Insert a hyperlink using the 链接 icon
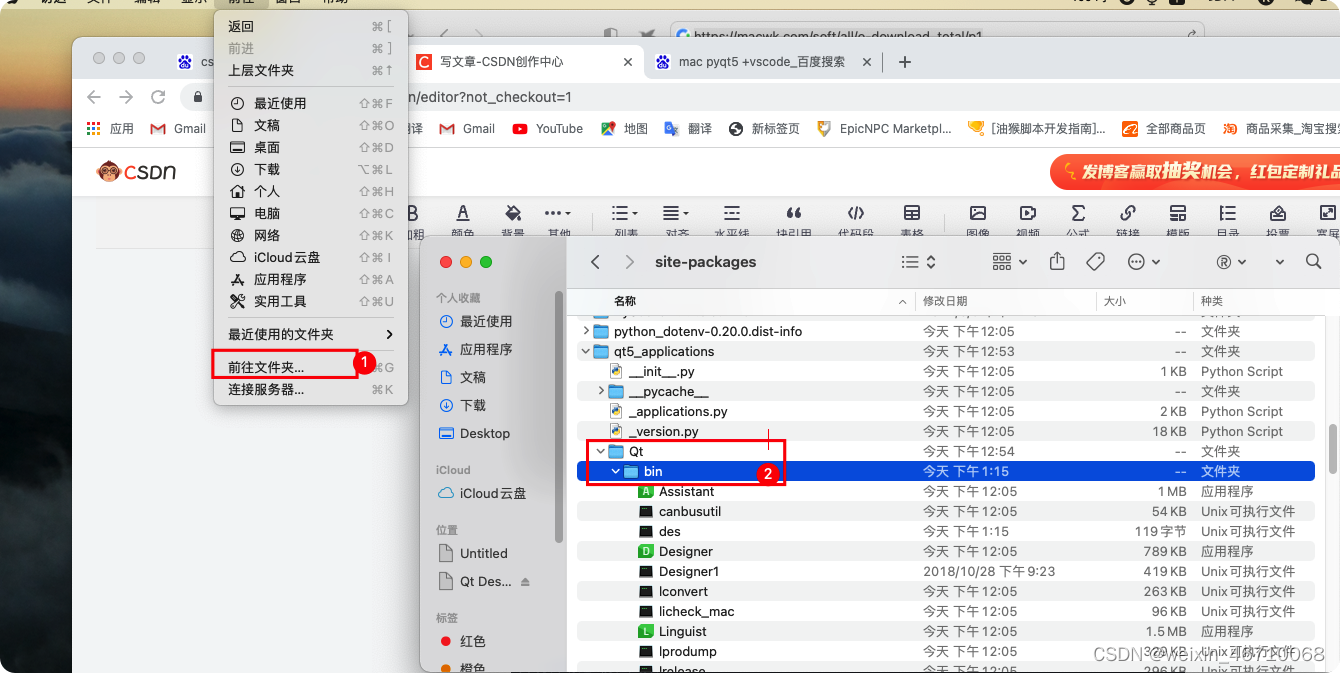Screen dimensions: 1340x673 [1127, 215]
